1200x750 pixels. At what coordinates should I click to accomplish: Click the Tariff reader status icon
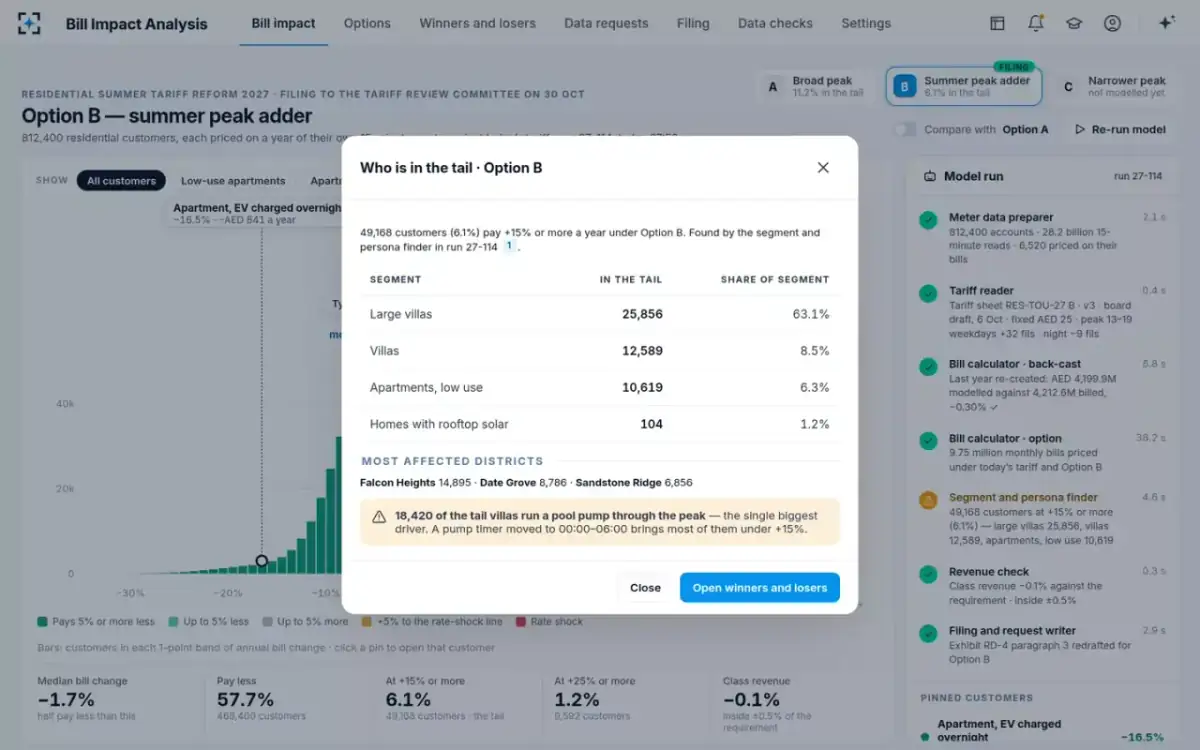click(929, 292)
